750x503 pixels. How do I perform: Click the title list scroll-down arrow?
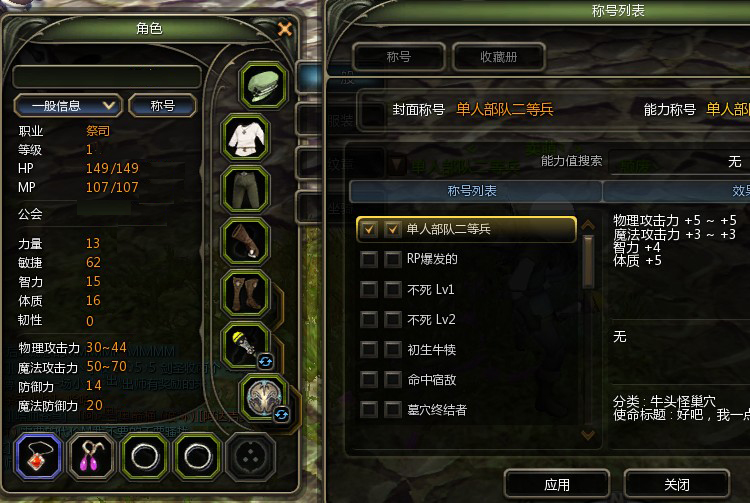click(588, 435)
